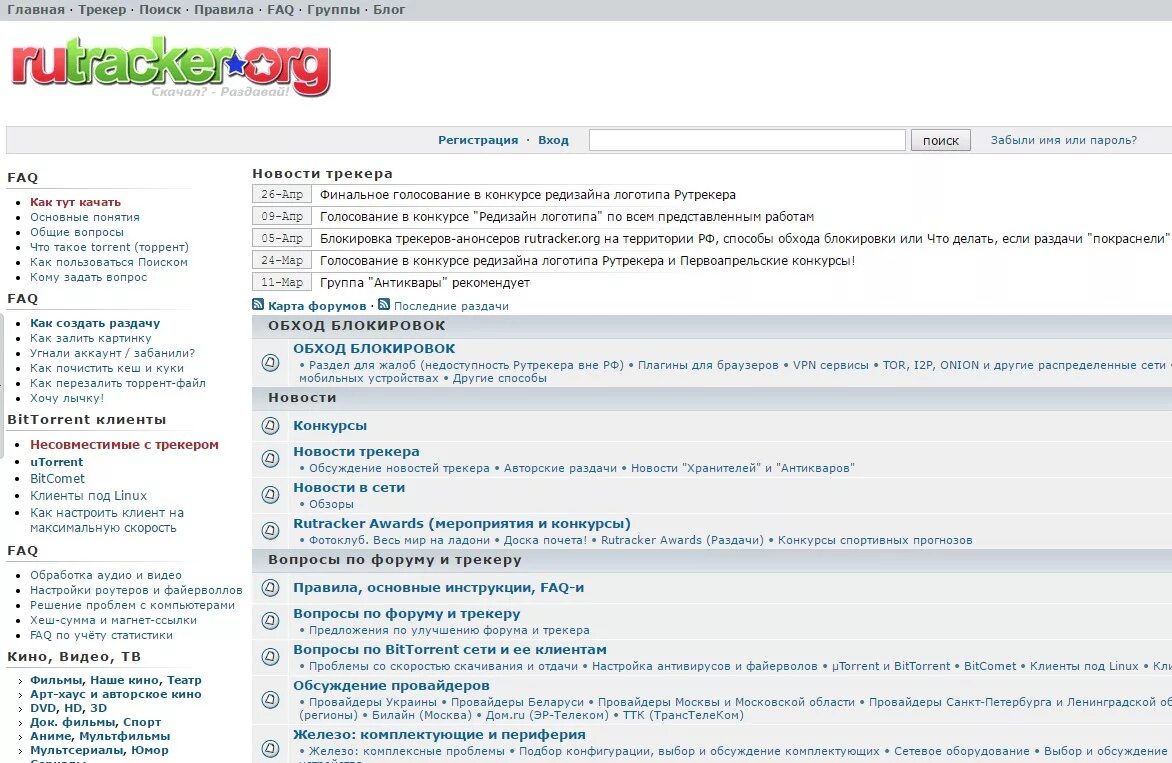Click the RSS icon beside Последние раздачи
The image size is (1172, 763).
tap(384, 304)
